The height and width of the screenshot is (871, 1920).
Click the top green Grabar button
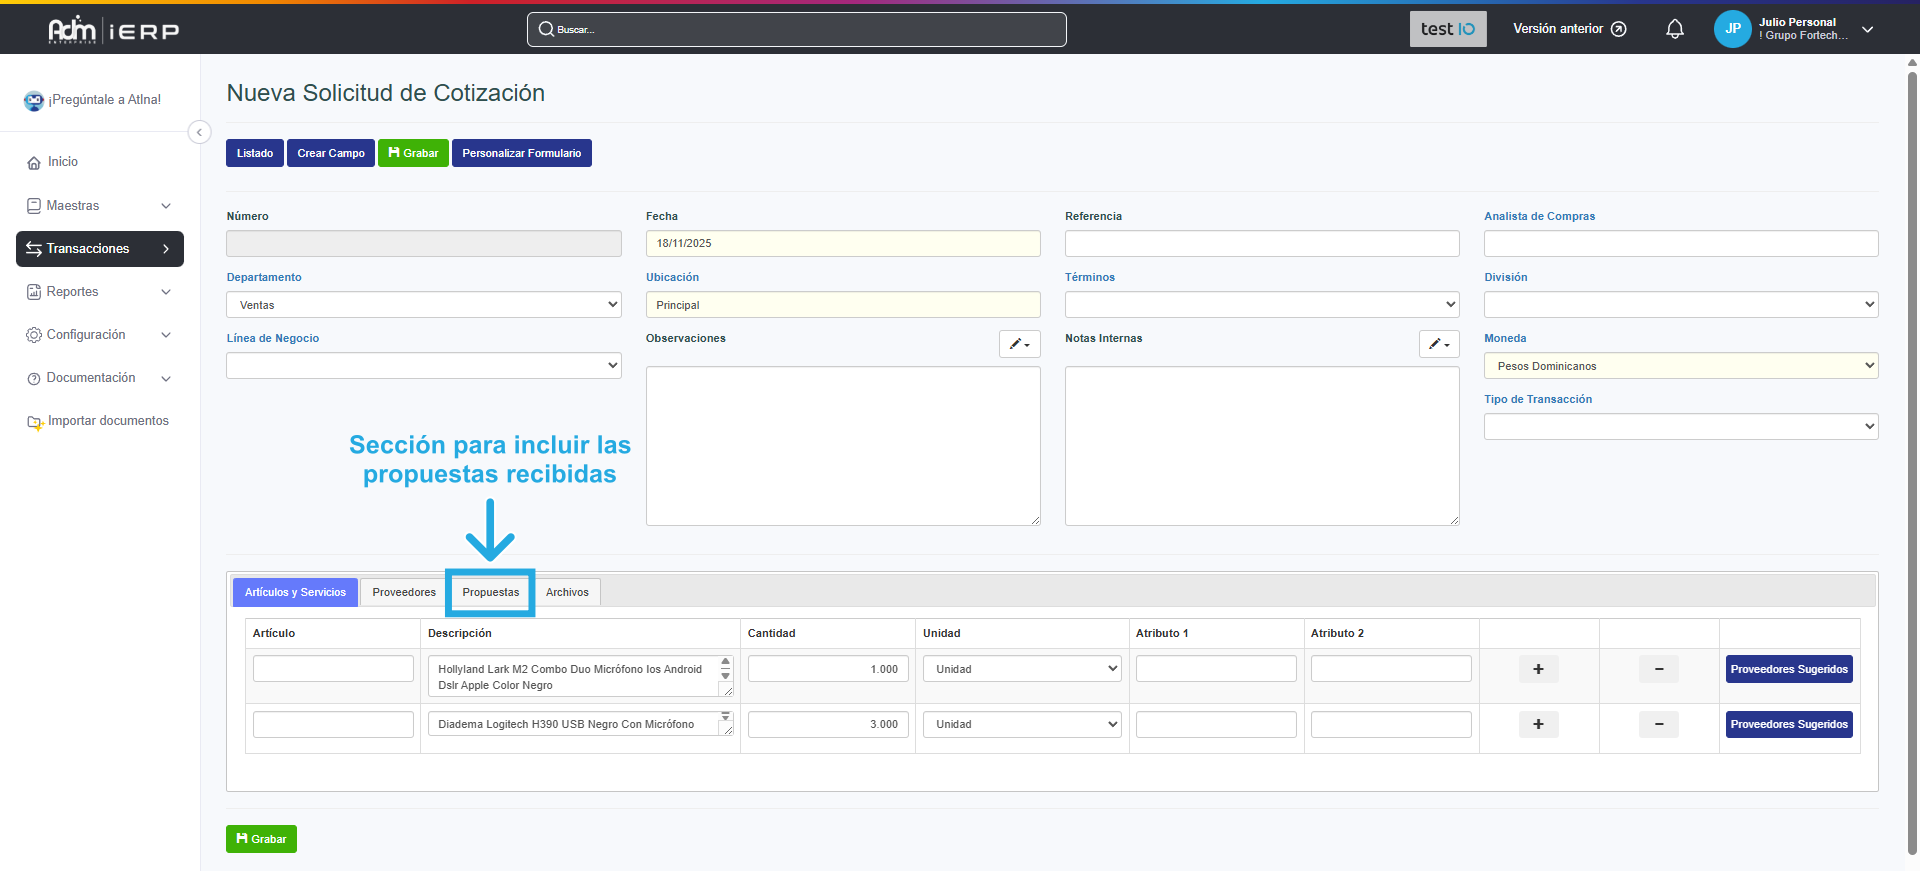[412, 153]
